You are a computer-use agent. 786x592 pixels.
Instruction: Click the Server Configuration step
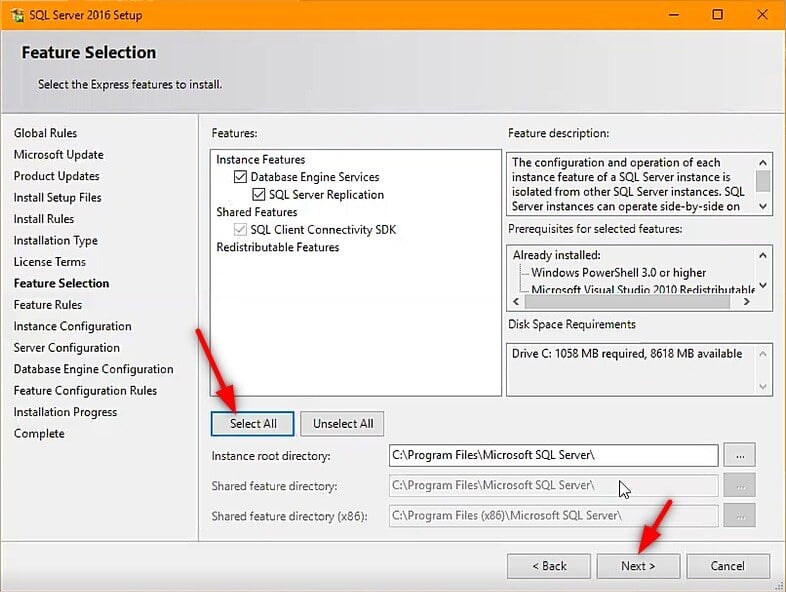coord(67,348)
